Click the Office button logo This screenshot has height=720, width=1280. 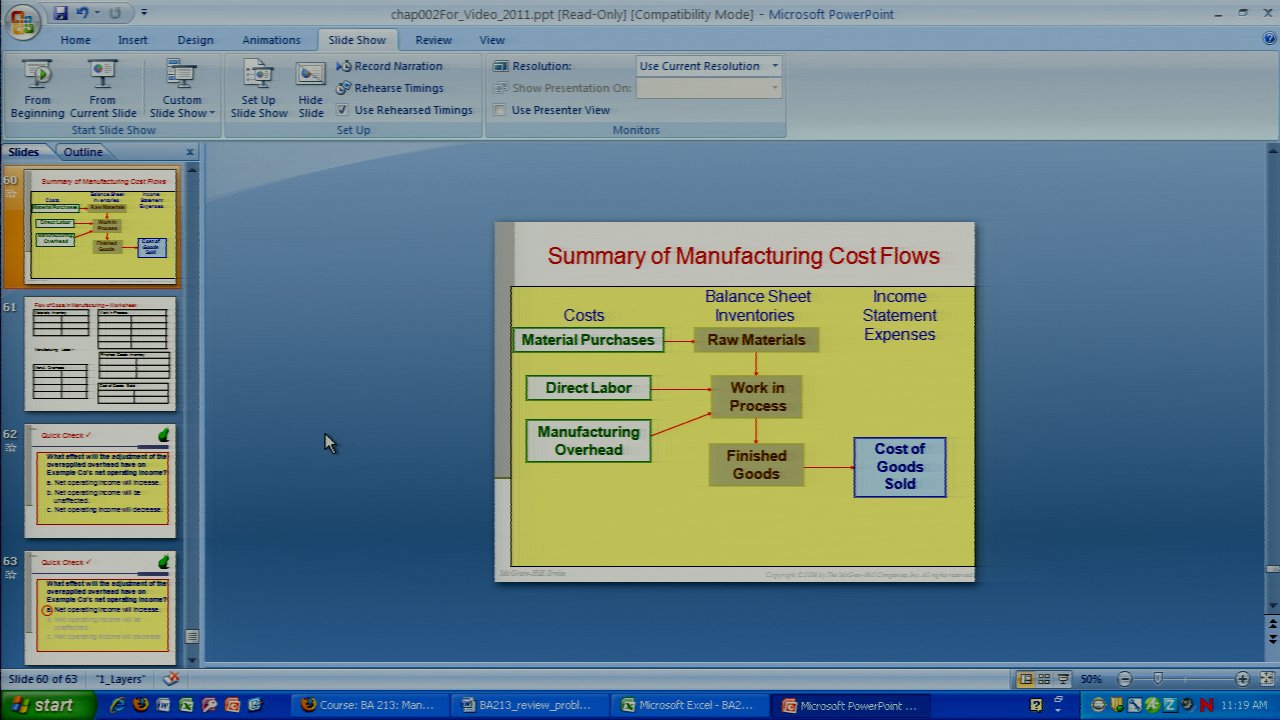click(x=22, y=20)
